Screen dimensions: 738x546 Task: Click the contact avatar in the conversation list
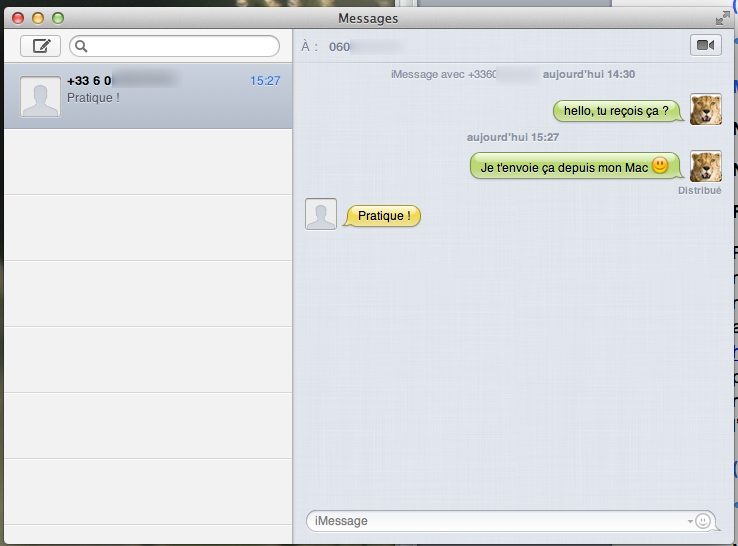tap(40, 97)
